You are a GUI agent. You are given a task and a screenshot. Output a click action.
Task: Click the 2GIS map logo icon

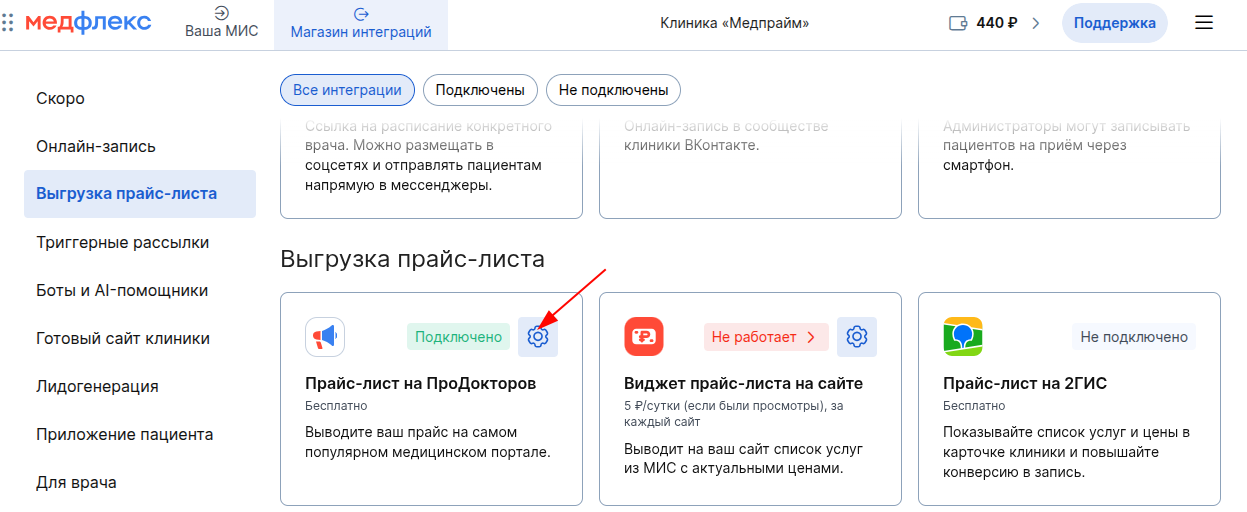coord(963,337)
